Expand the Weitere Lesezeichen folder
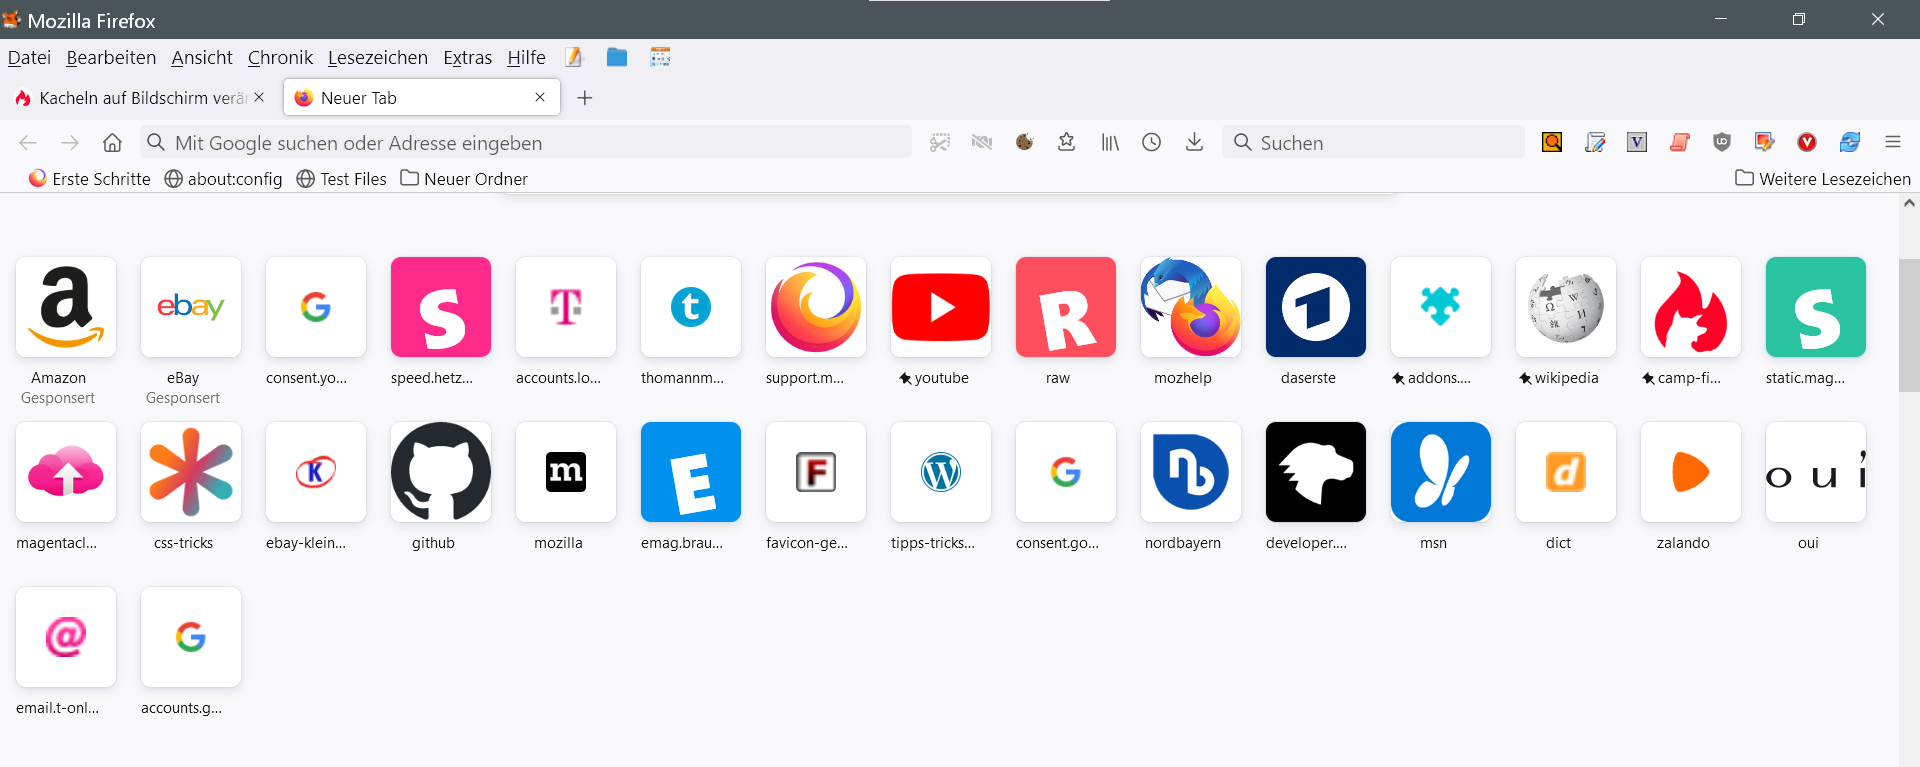The width and height of the screenshot is (1920, 767). pyautogui.click(x=1823, y=179)
